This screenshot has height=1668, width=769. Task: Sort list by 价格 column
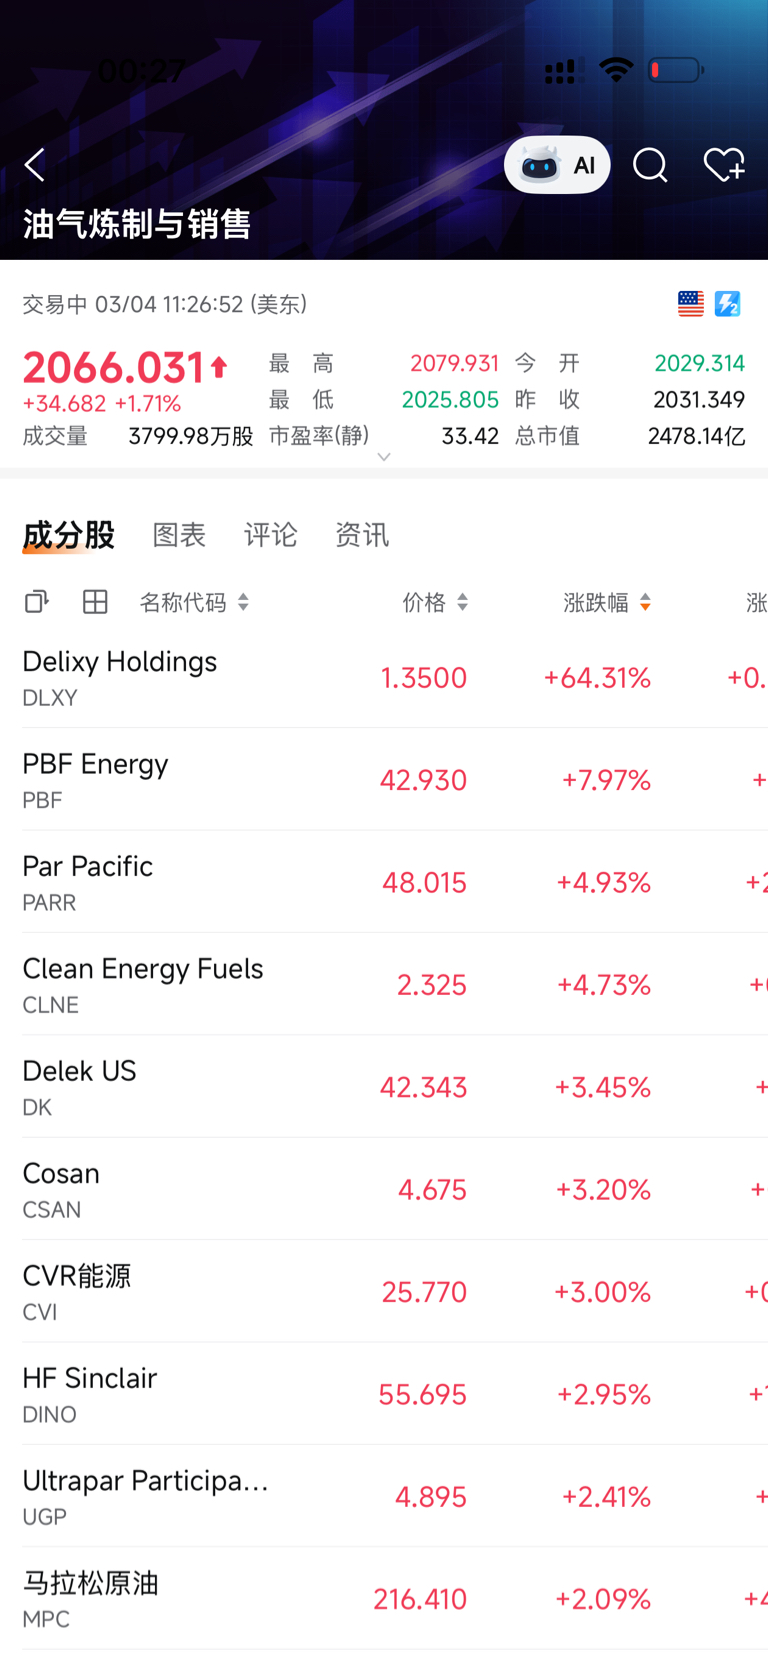tap(435, 602)
